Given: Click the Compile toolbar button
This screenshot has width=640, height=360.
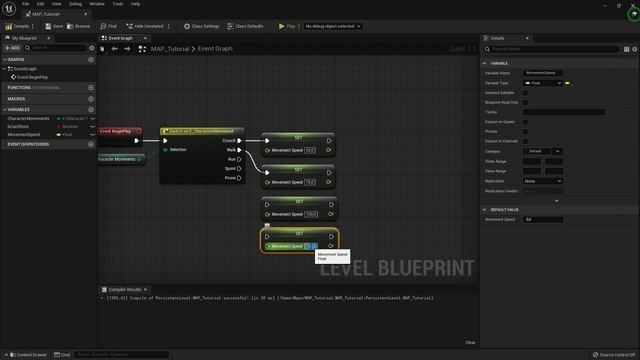Looking at the screenshot, I should 17,26.
